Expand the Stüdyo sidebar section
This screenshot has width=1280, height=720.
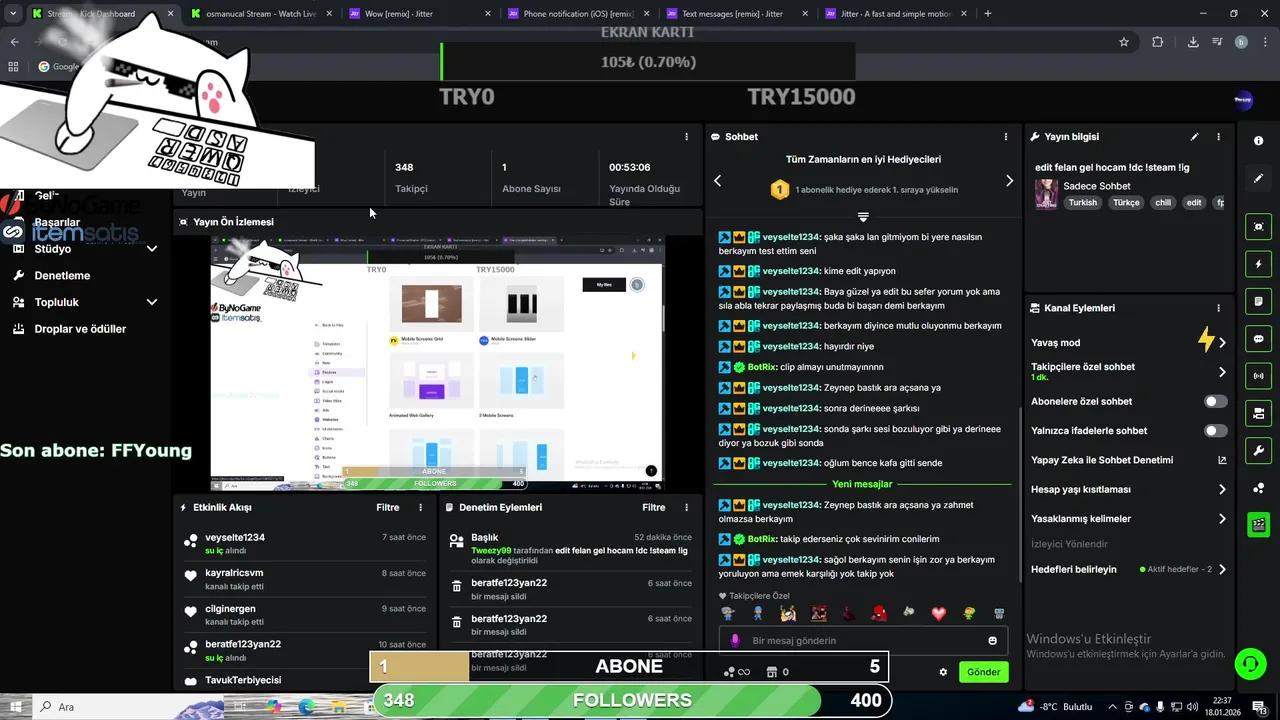[x=152, y=249]
